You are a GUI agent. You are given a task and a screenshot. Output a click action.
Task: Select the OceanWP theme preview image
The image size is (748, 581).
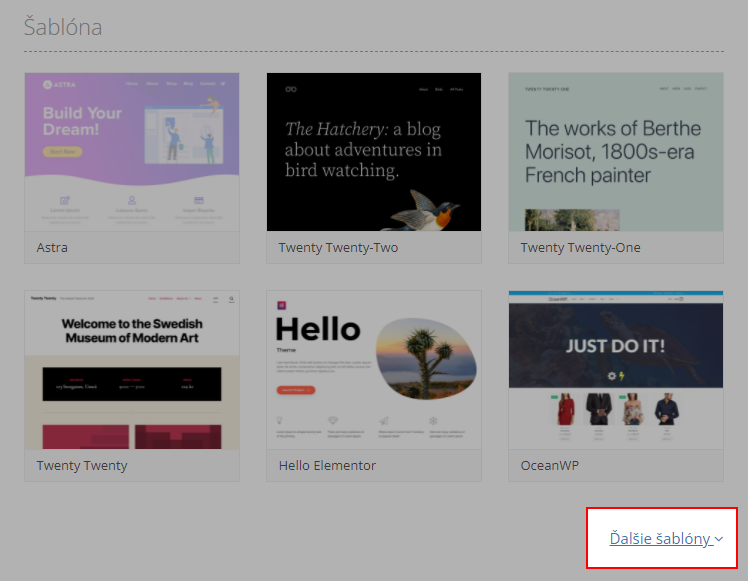coord(615,370)
